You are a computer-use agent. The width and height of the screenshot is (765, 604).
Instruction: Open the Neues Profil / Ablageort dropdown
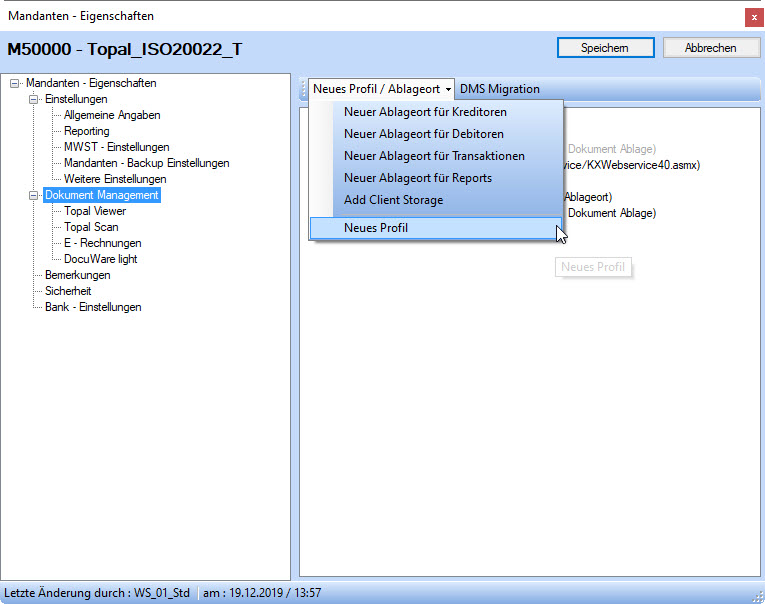381,89
